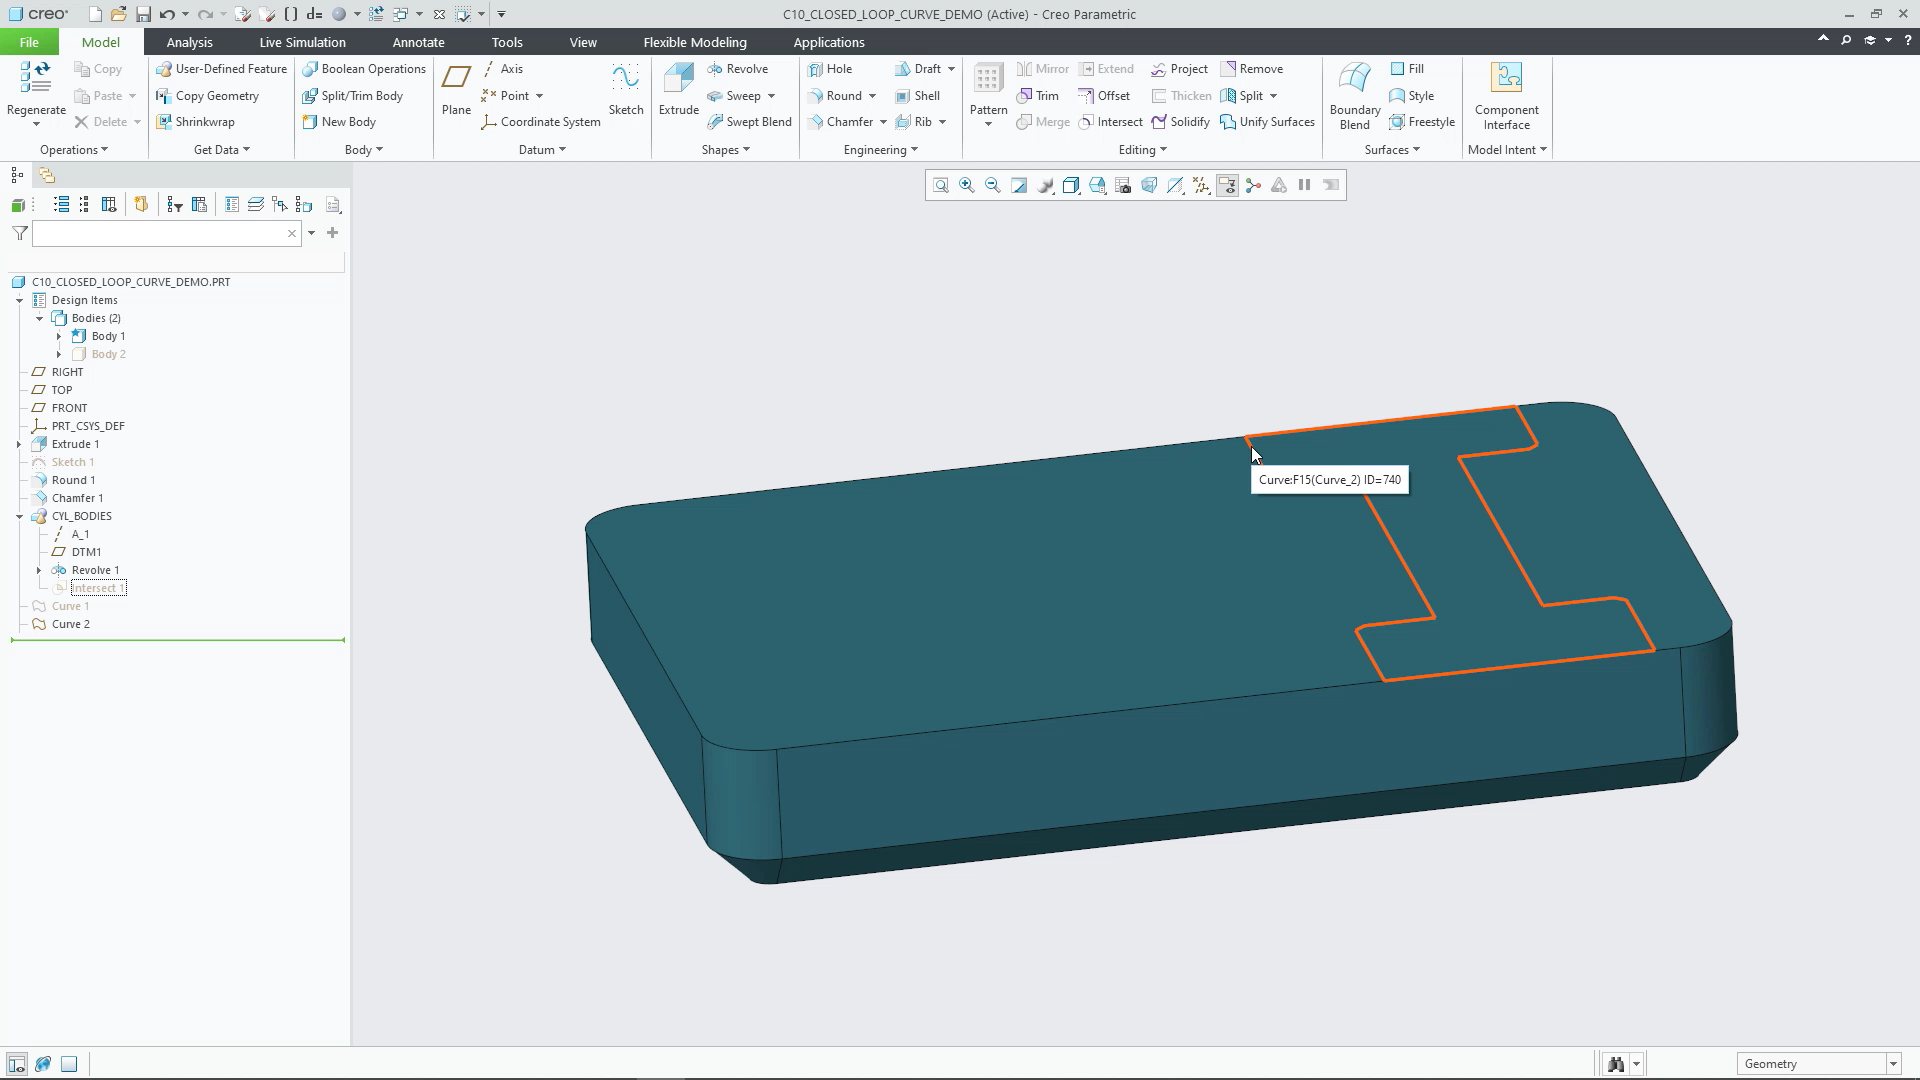Click the tree filter funnel icon
This screenshot has height=1080, width=1920.
(19, 233)
